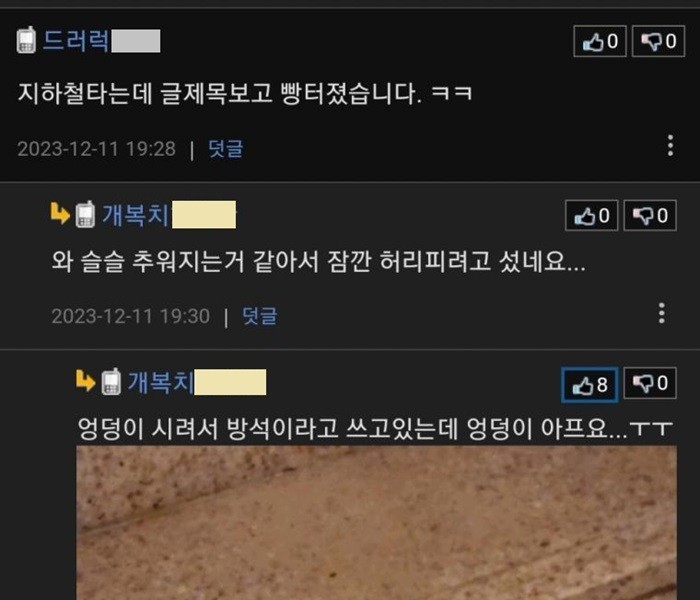Viewport: 700px width, 600px height.
Task: Select the 지하철타는데 comment text
Action: click(245, 94)
